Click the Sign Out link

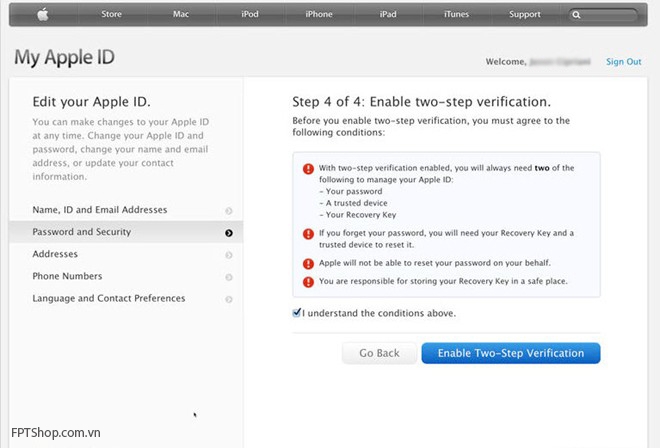click(623, 61)
